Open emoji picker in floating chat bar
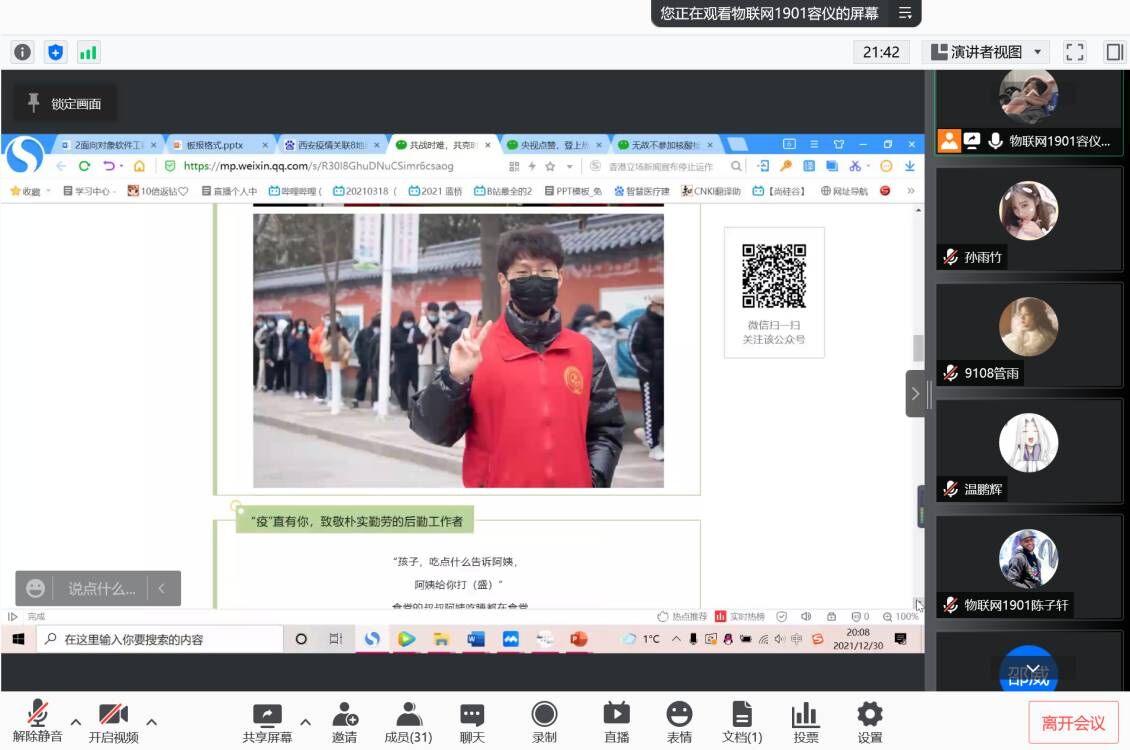The height and width of the screenshot is (750, 1130). pyautogui.click(x=35, y=589)
